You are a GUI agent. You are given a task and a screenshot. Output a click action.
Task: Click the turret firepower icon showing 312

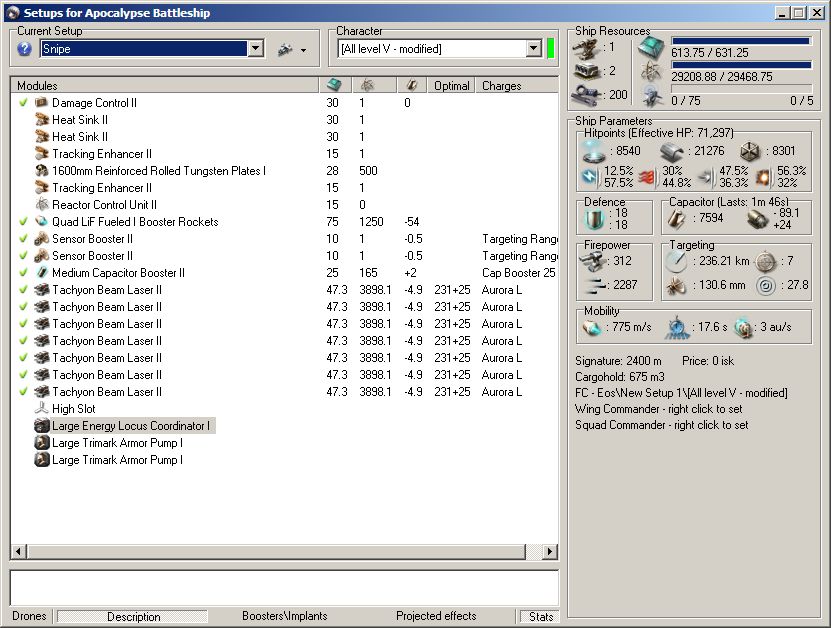[593, 261]
